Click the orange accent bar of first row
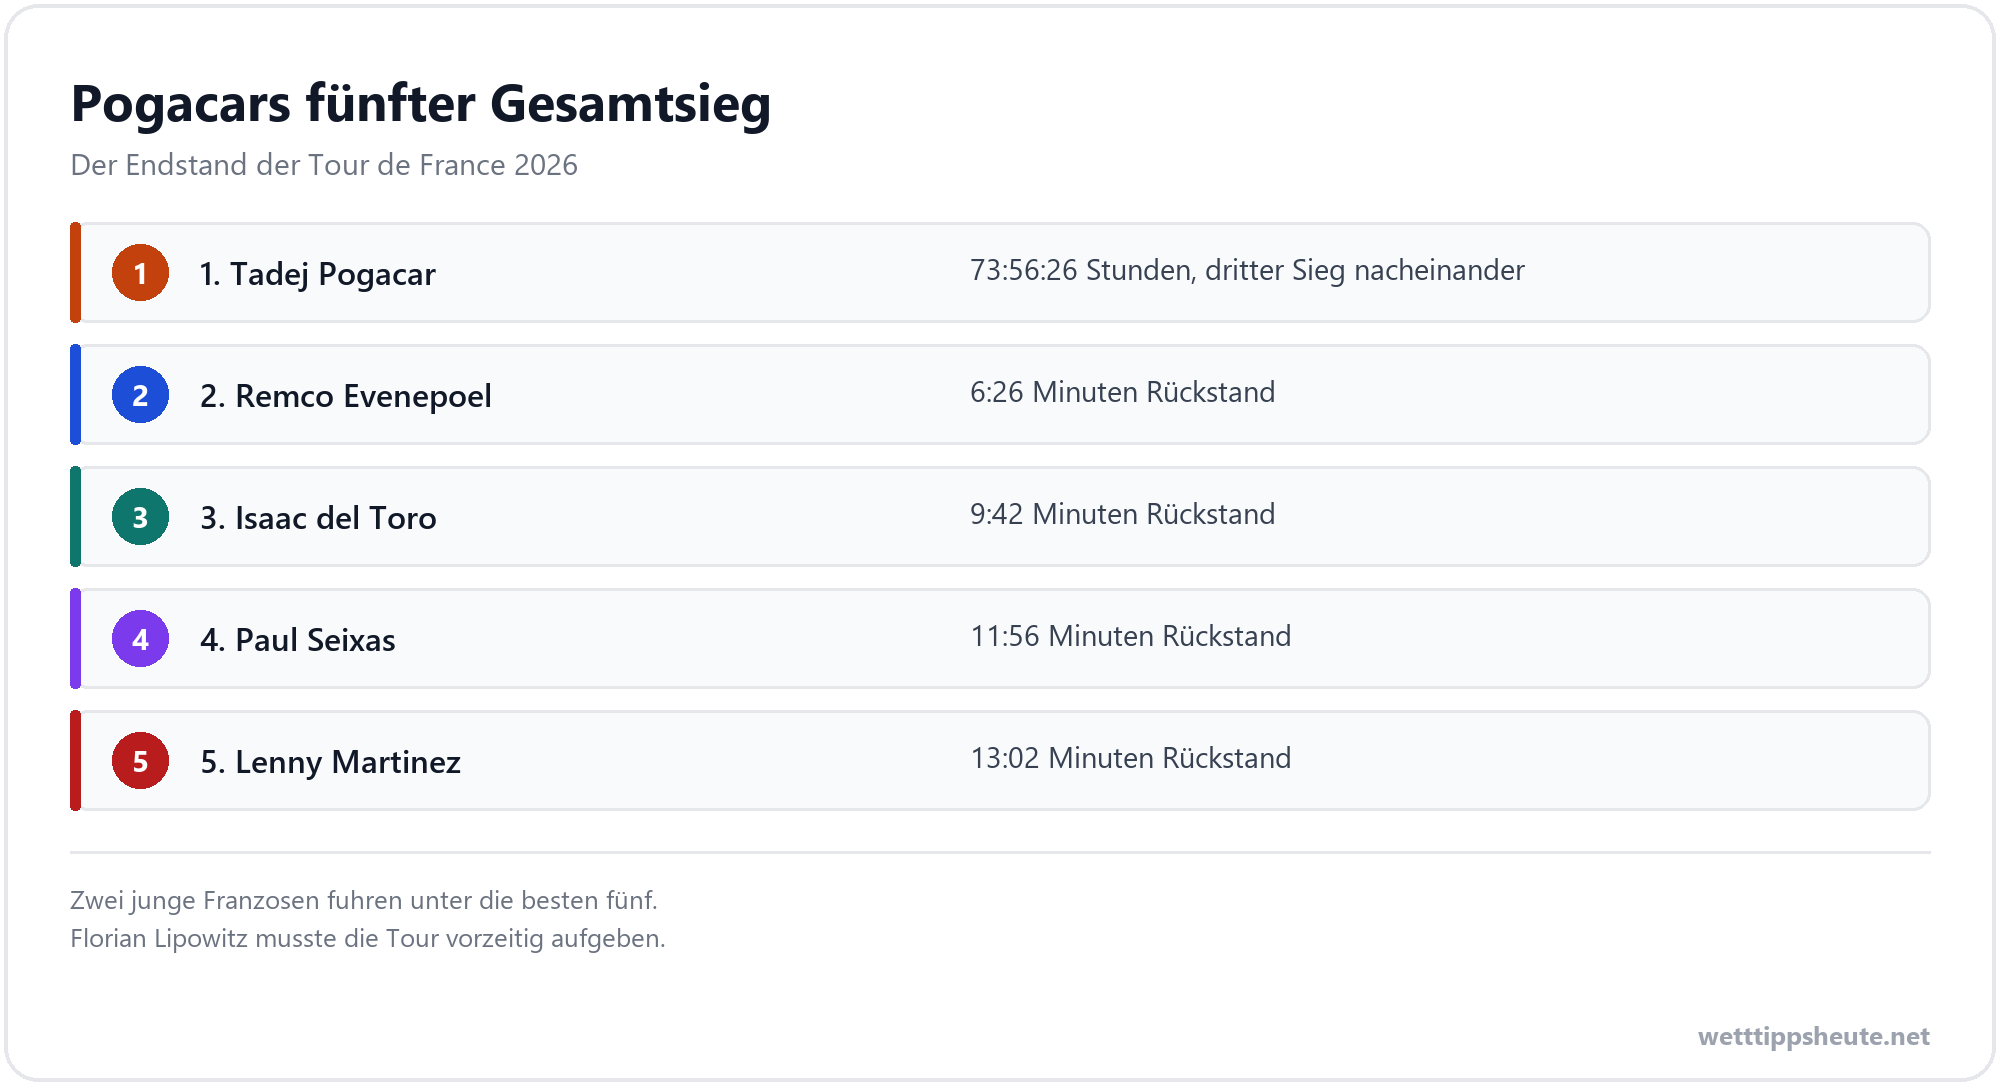The width and height of the screenshot is (2000, 1086). click(x=75, y=273)
